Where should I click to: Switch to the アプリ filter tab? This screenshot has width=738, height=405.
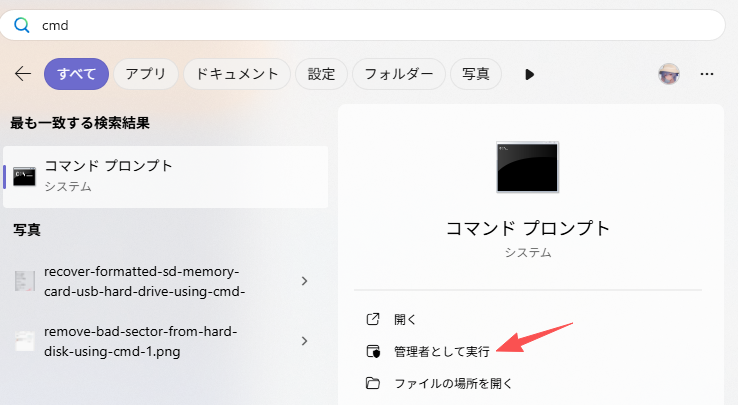(x=146, y=74)
